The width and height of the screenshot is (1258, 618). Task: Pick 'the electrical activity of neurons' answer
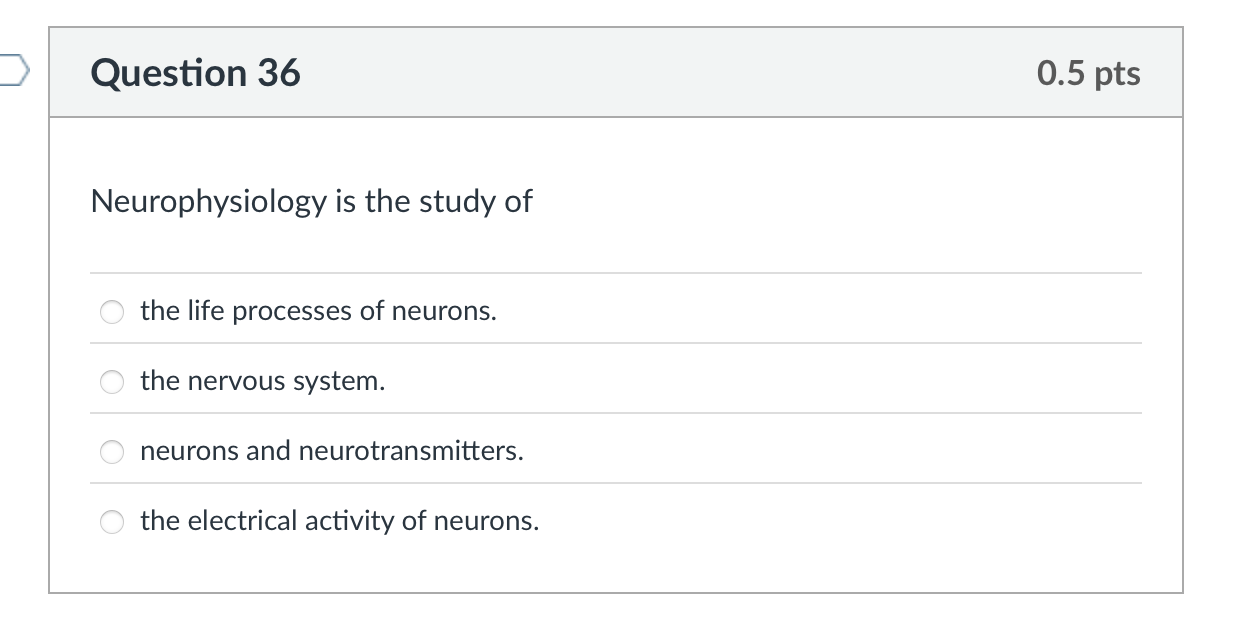(x=112, y=521)
